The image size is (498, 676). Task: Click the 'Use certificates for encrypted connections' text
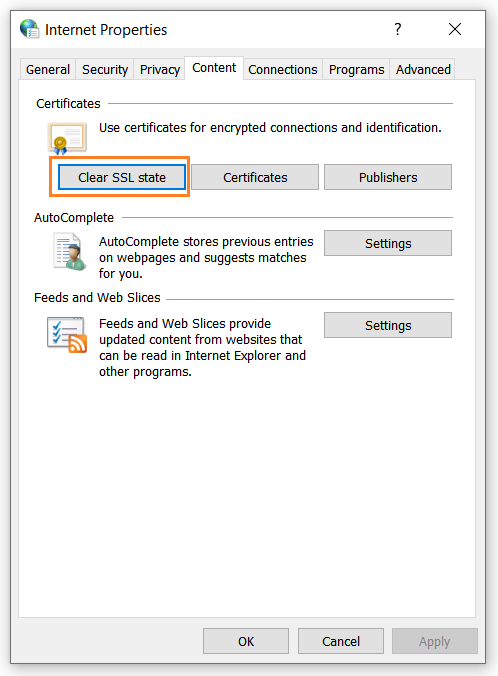(270, 128)
